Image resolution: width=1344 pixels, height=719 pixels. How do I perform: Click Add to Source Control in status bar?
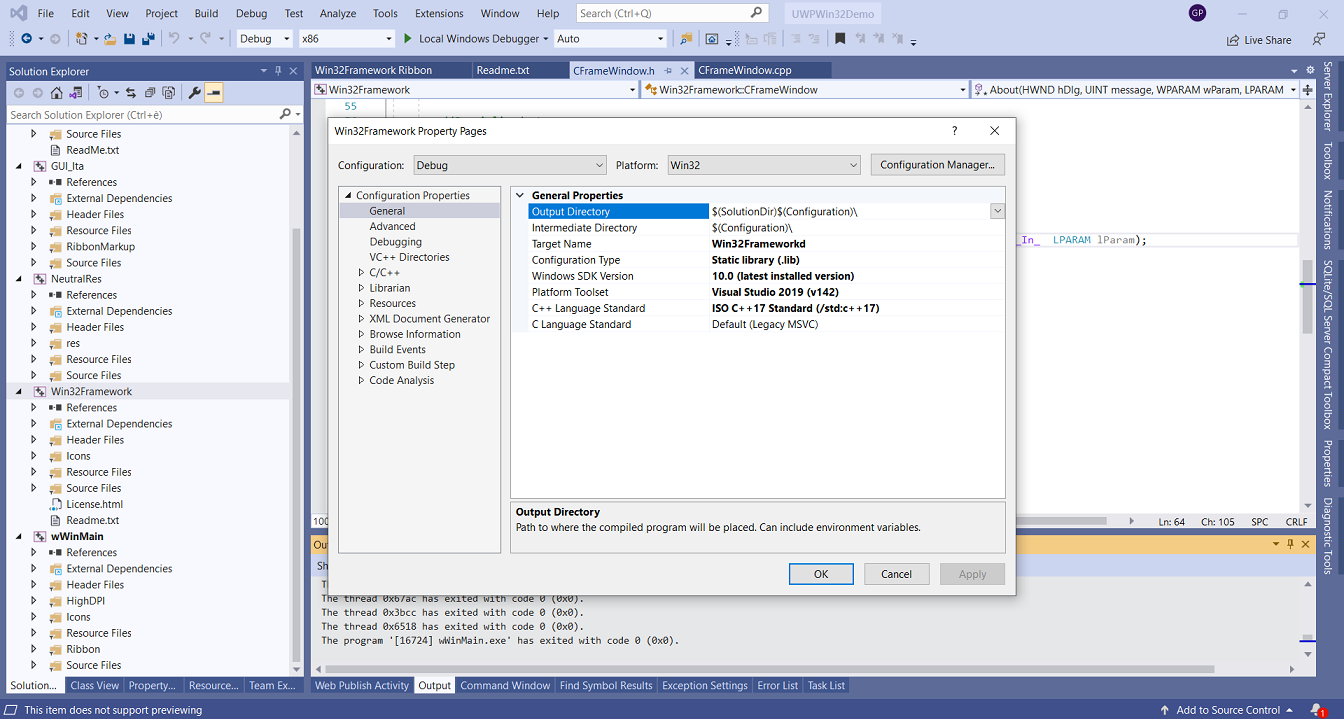1228,710
